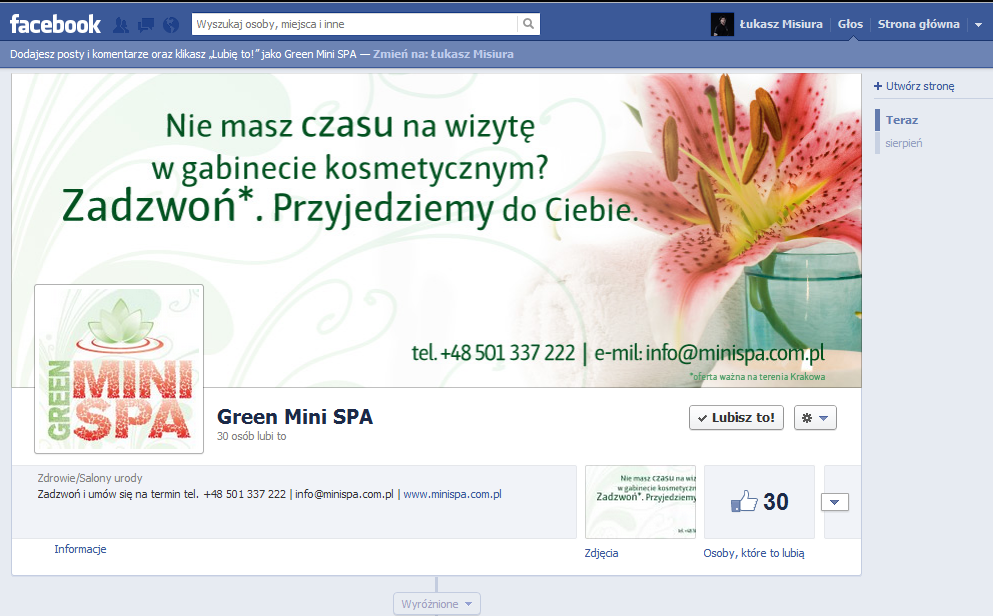Open the Głos menu item
This screenshot has width=993, height=616.
[x=850, y=24]
